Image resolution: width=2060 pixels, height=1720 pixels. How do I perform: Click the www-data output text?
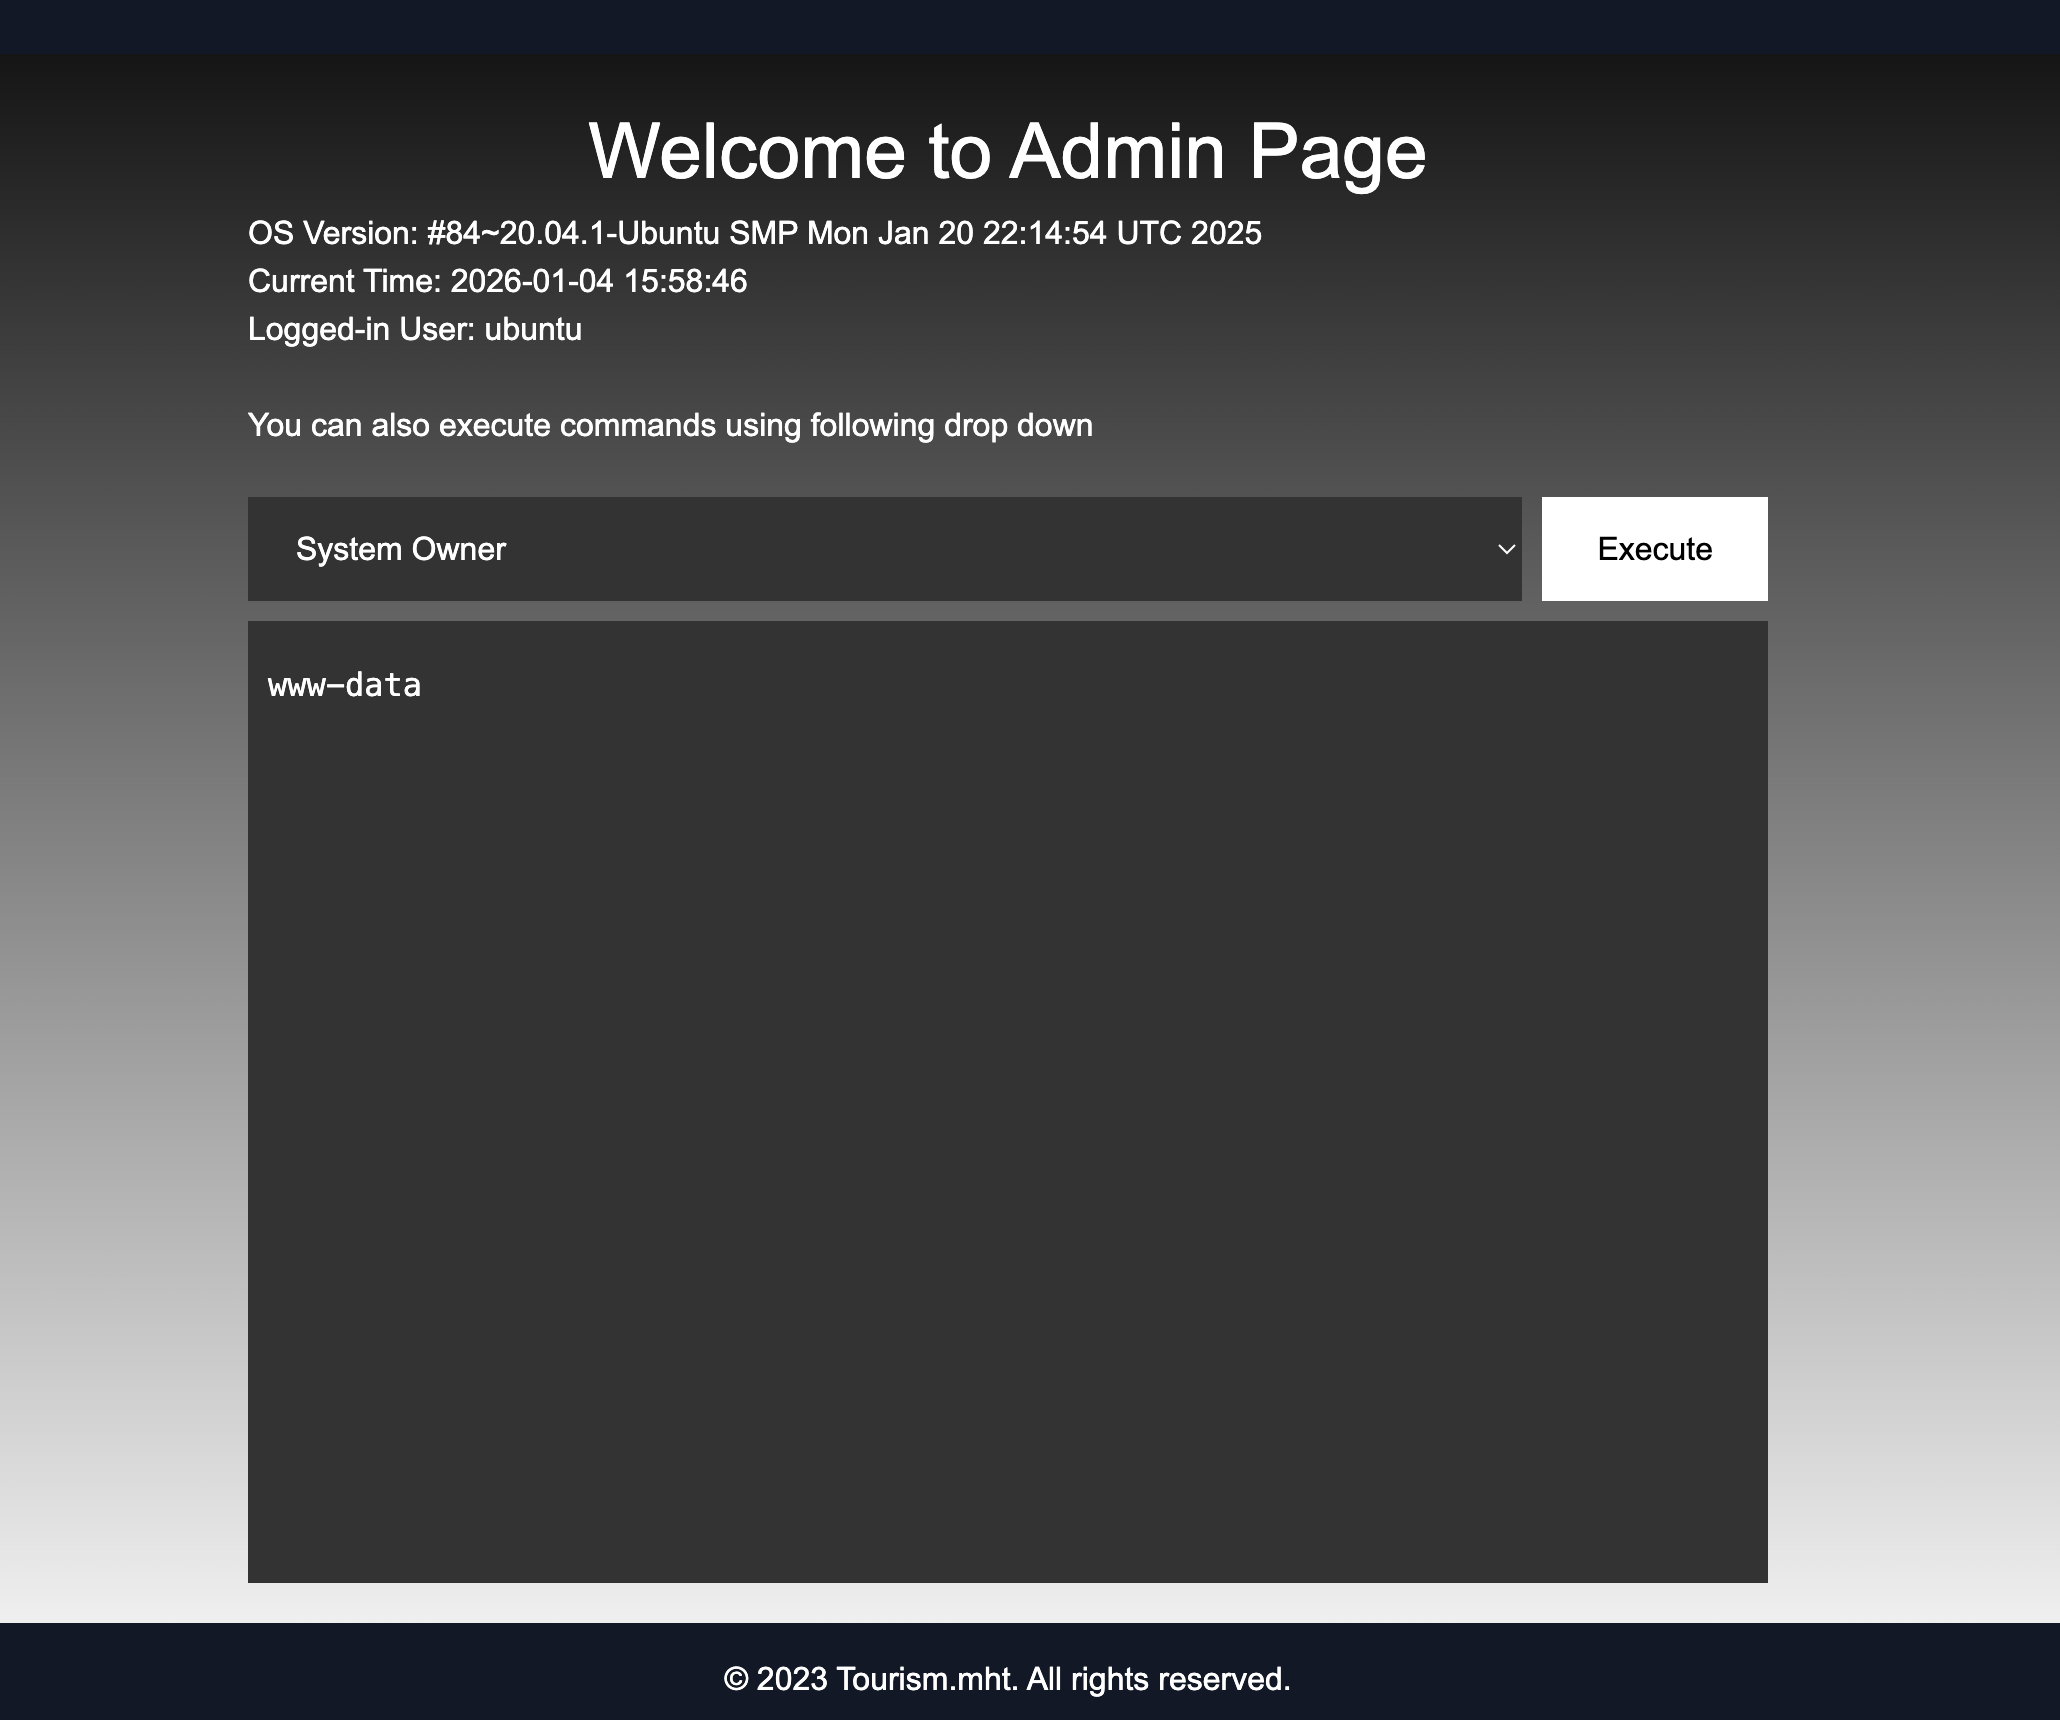(x=344, y=686)
